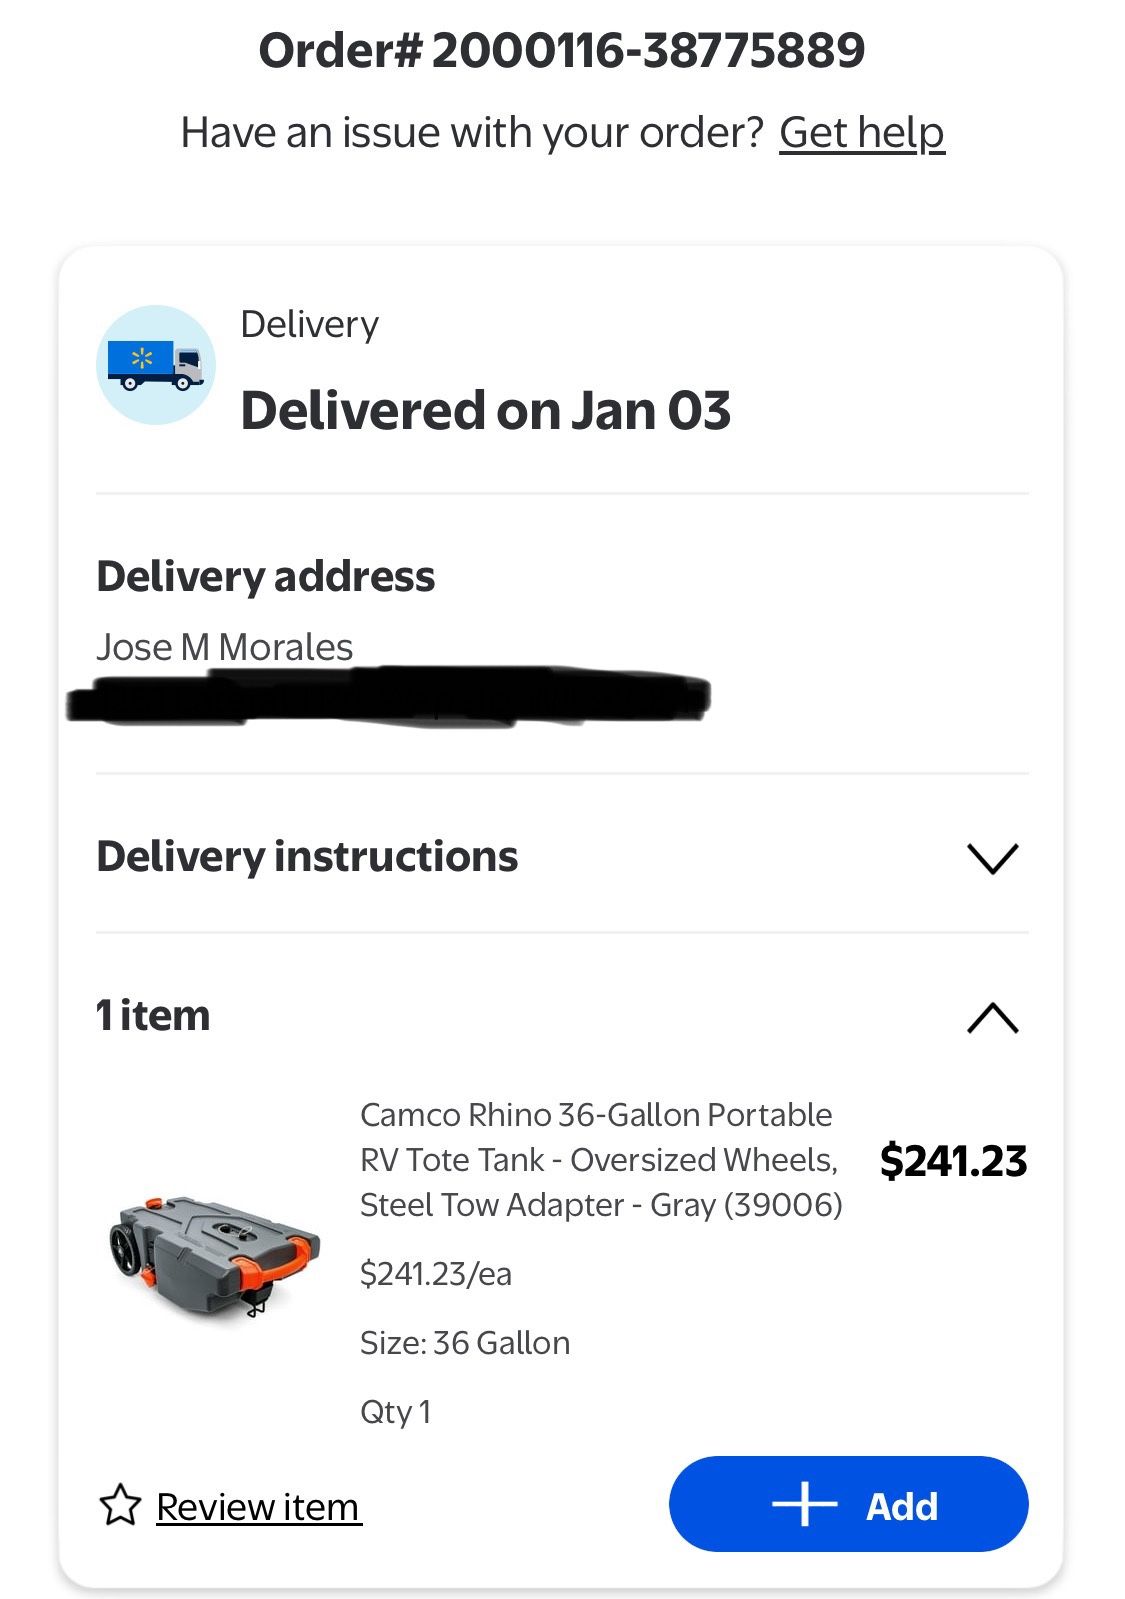This screenshot has height=1599, width=1125.
Task: Click the Walmart delivery truck icon
Action: point(155,365)
